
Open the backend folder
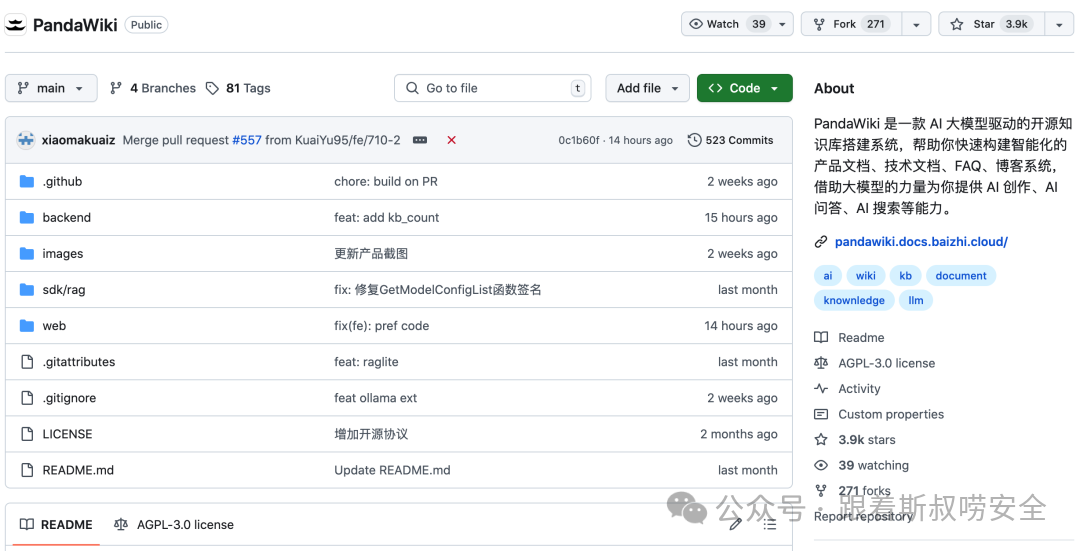pyautogui.click(x=67, y=218)
